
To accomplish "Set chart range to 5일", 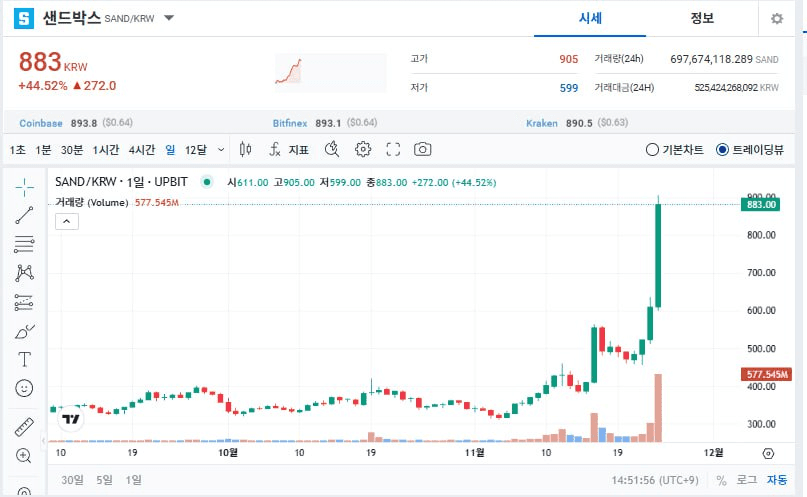I will (x=104, y=480).
